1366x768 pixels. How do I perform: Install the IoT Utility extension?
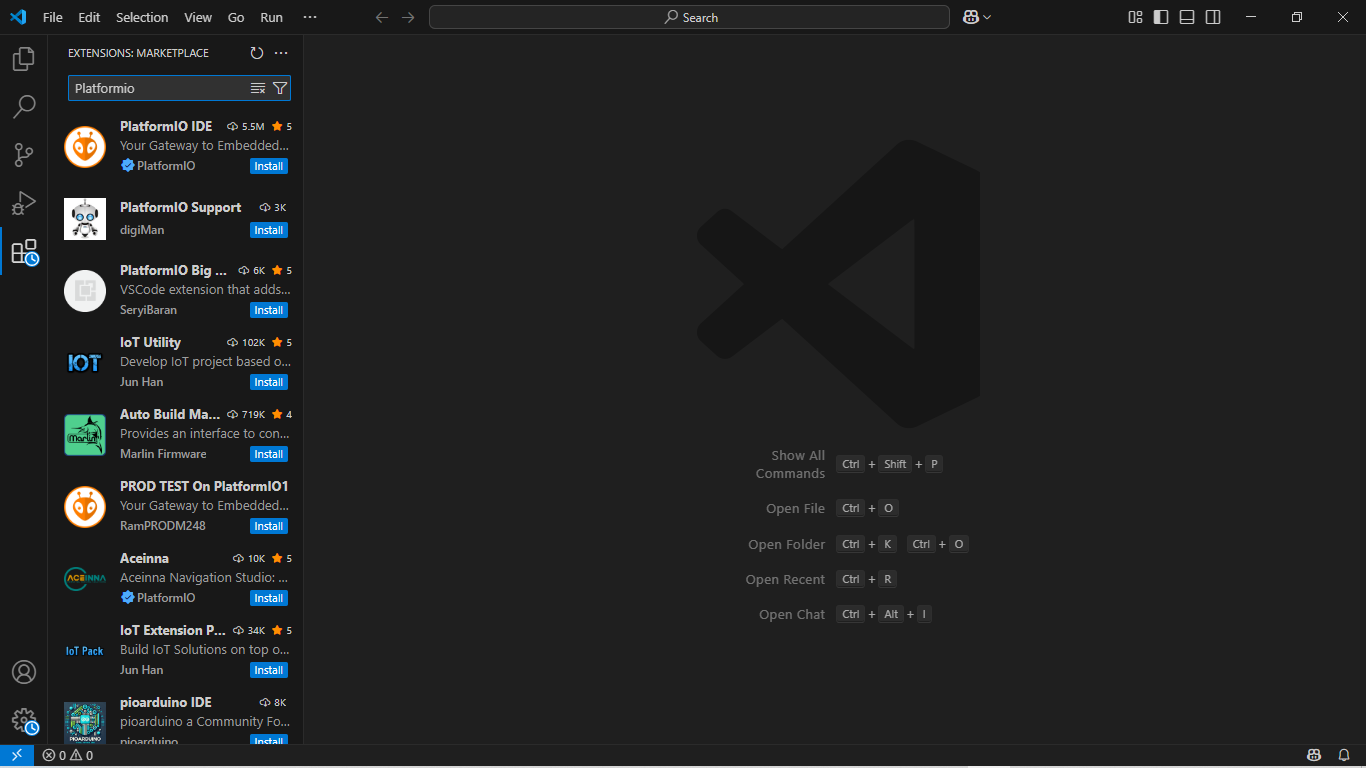point(269,382)
